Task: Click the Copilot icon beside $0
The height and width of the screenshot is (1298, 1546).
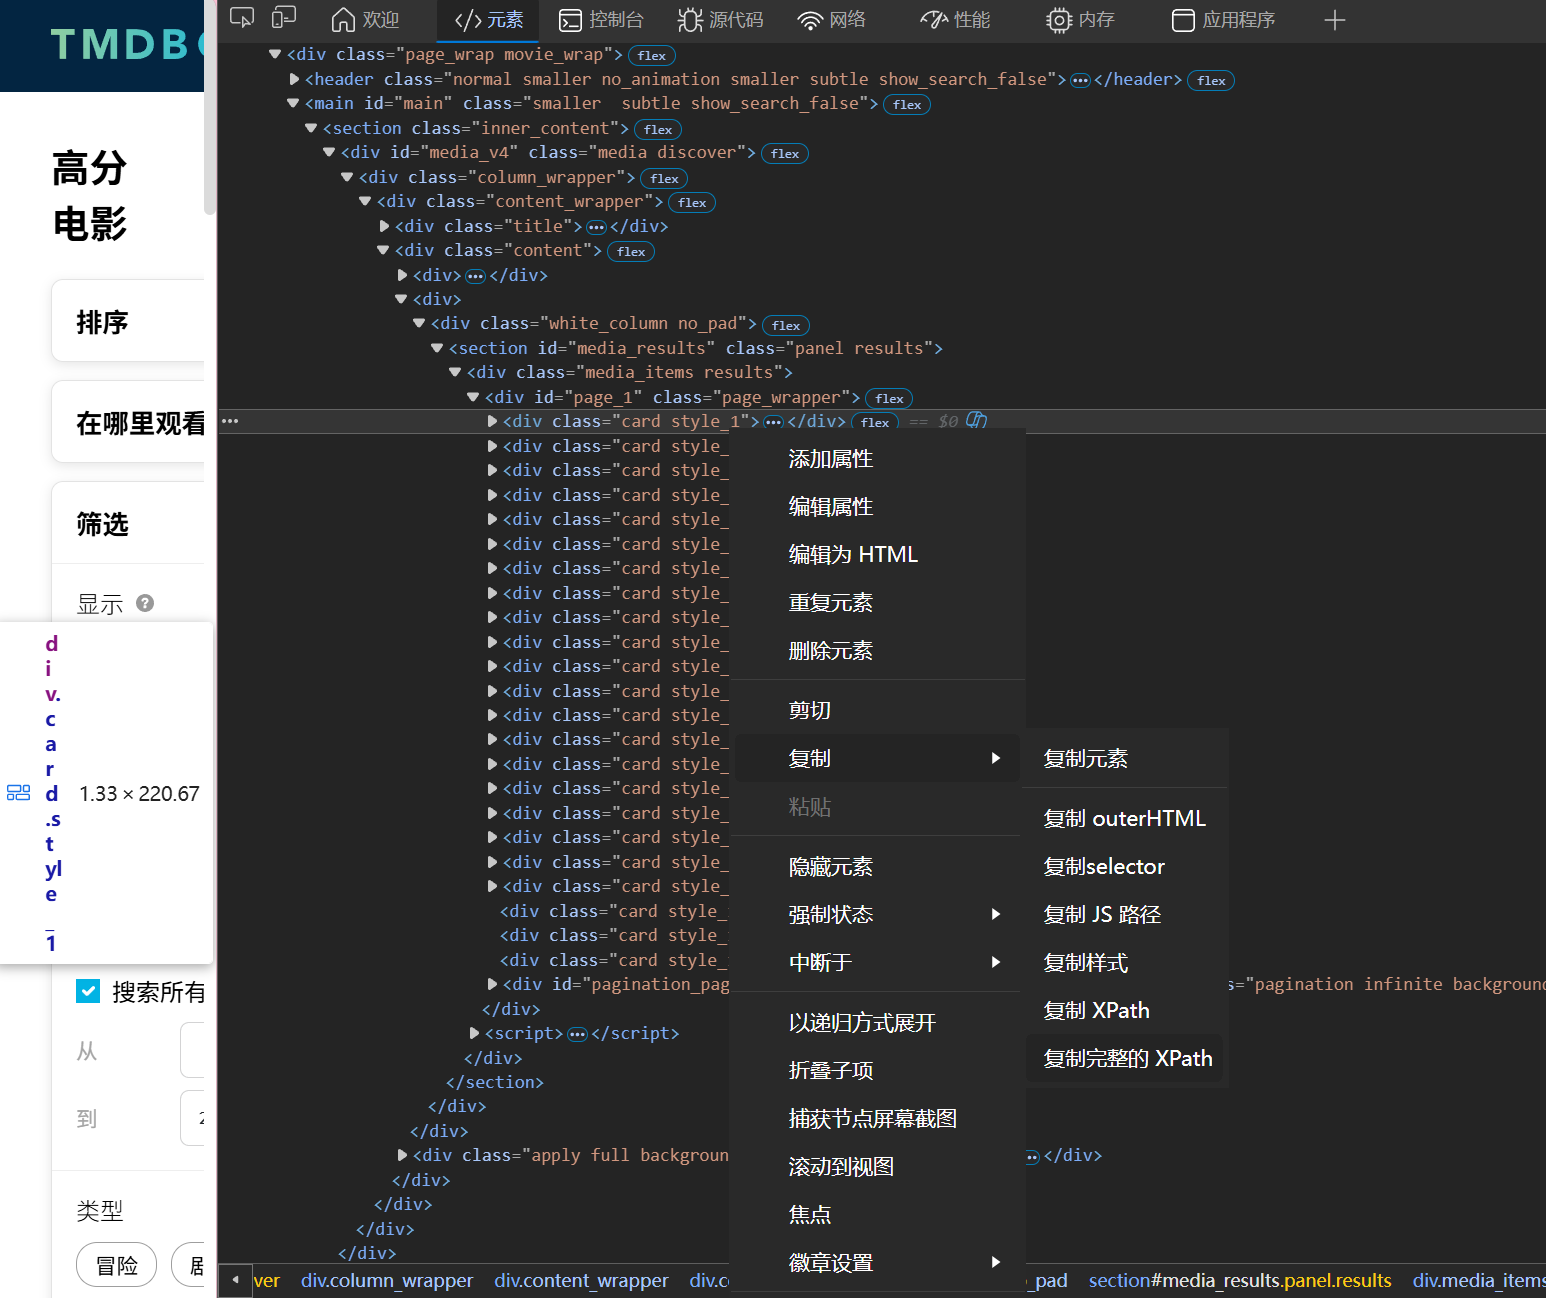Action: click(977, 421)
